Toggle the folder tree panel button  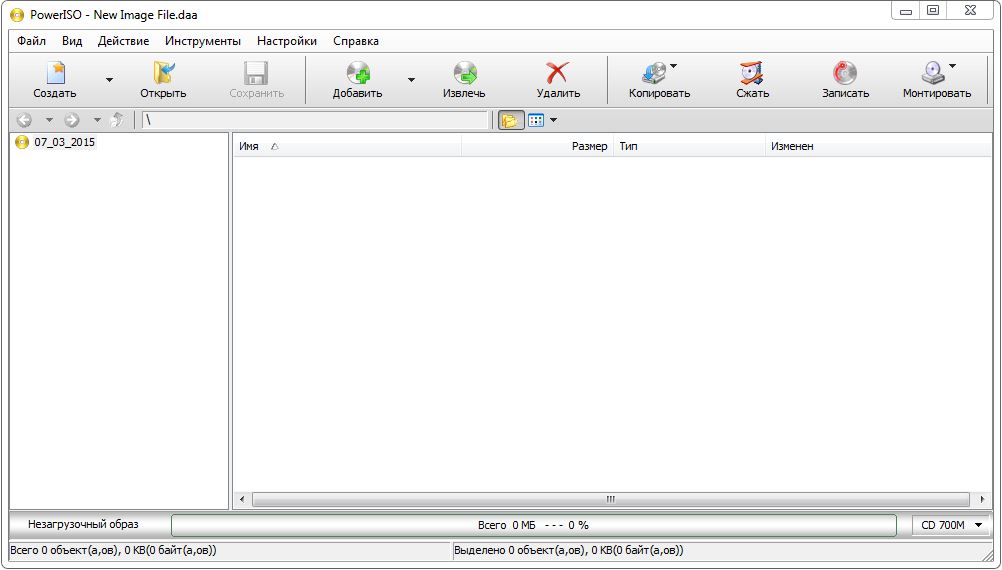(511, 120)
